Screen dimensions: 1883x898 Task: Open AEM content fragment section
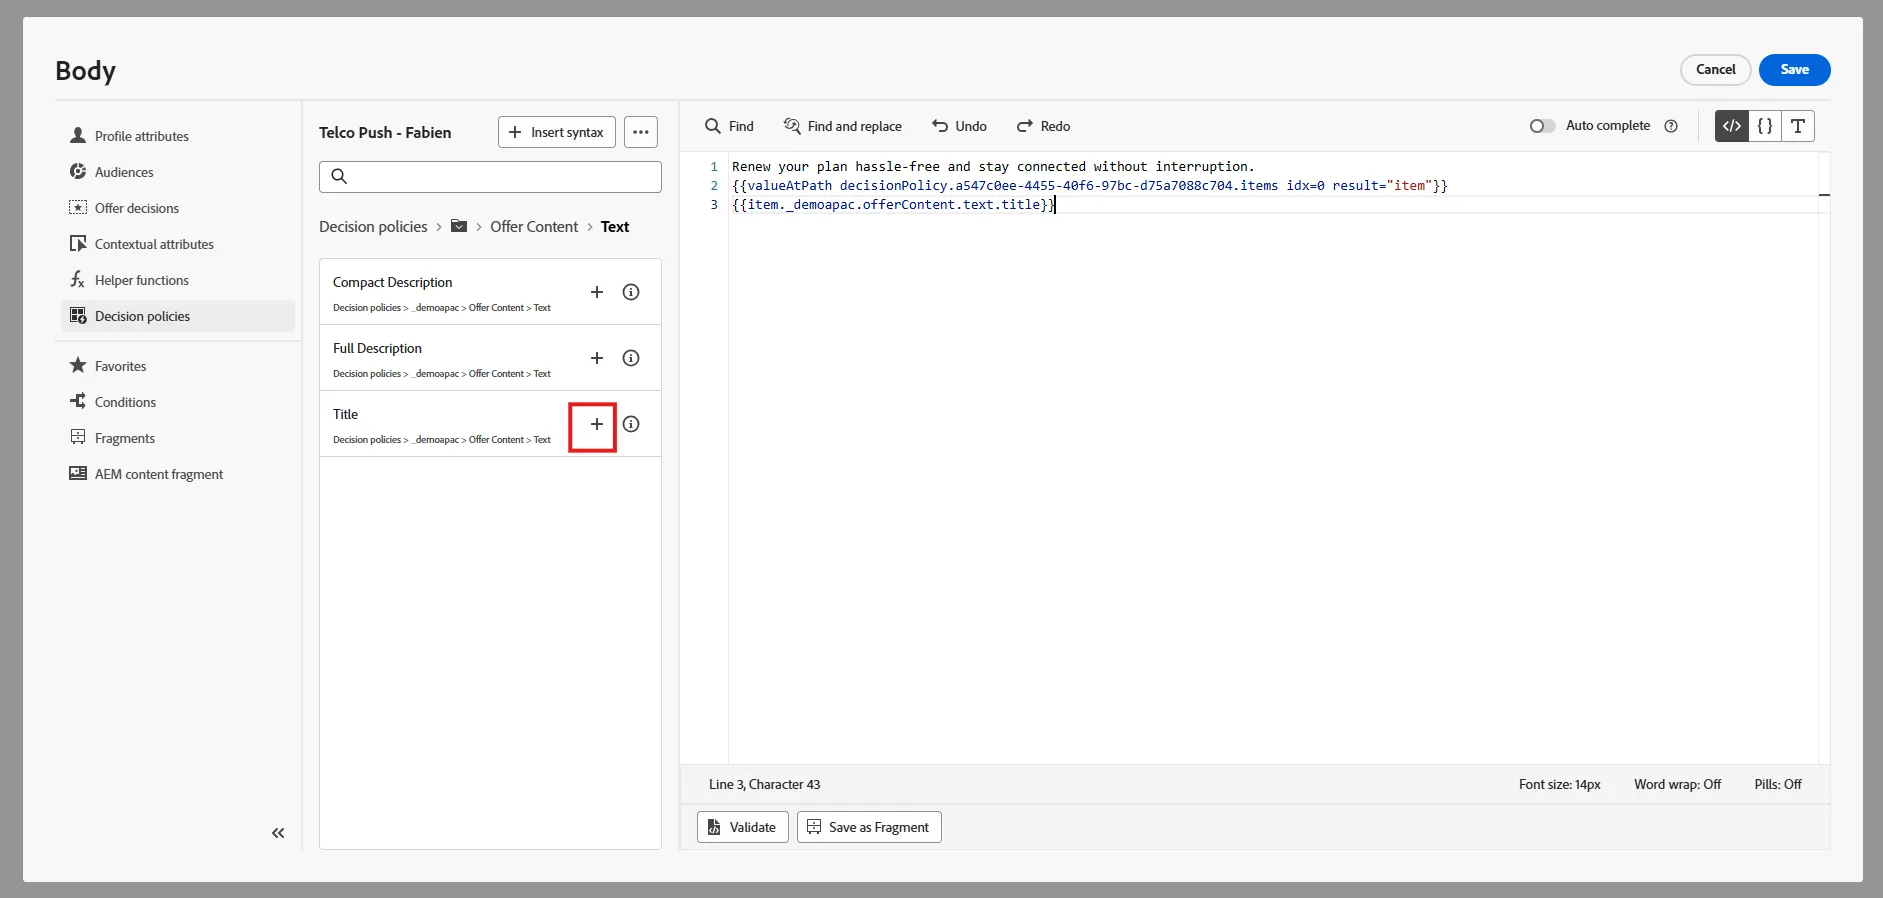[178, 474]
